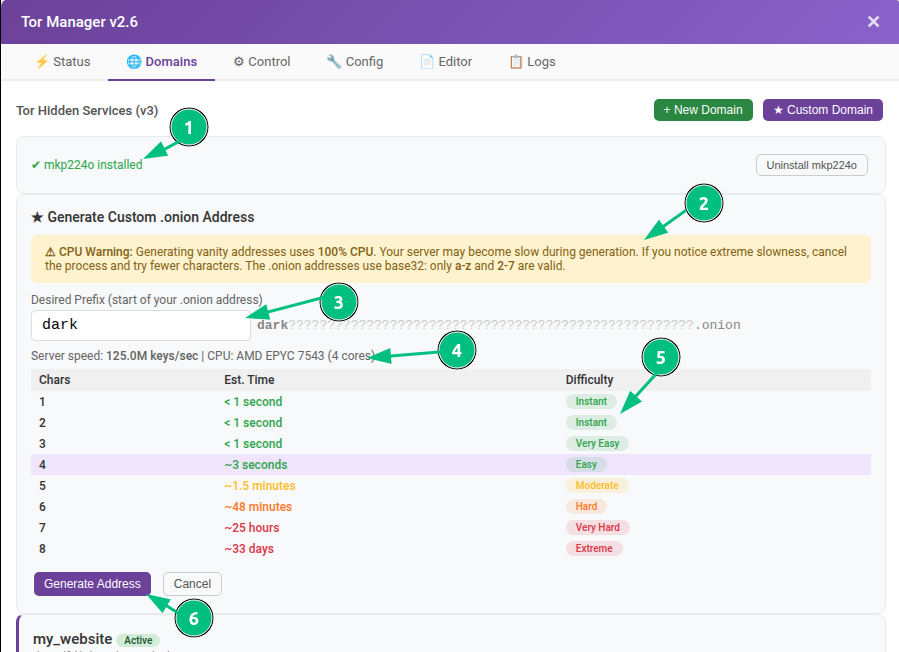Click the 'mkp224o installed' status text

tap(87, 165)
